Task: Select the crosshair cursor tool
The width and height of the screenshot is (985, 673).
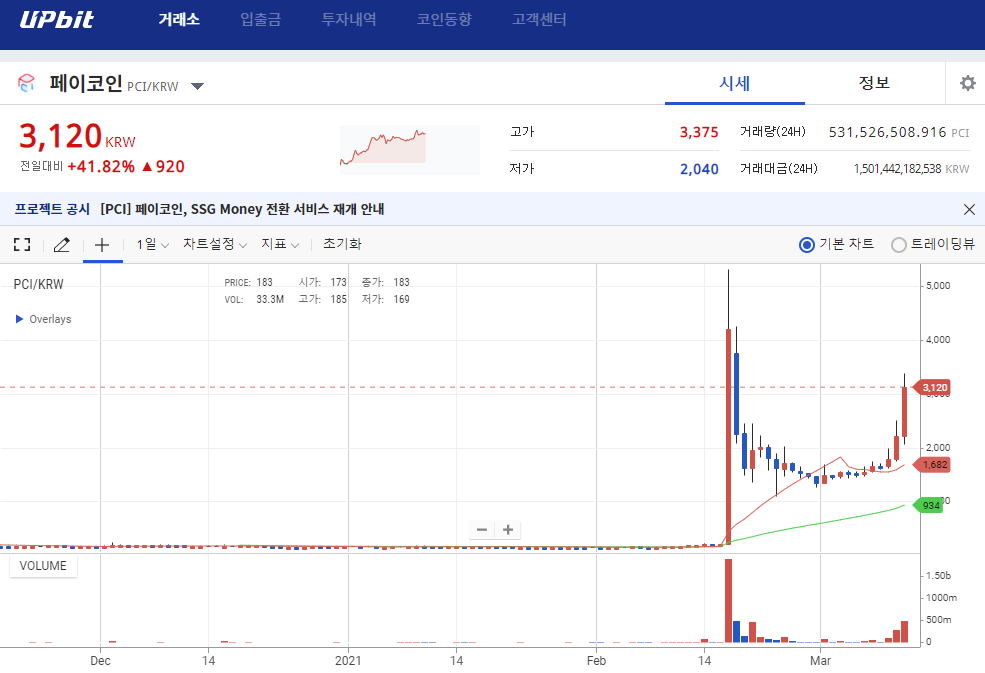Action: coord(102,244)
